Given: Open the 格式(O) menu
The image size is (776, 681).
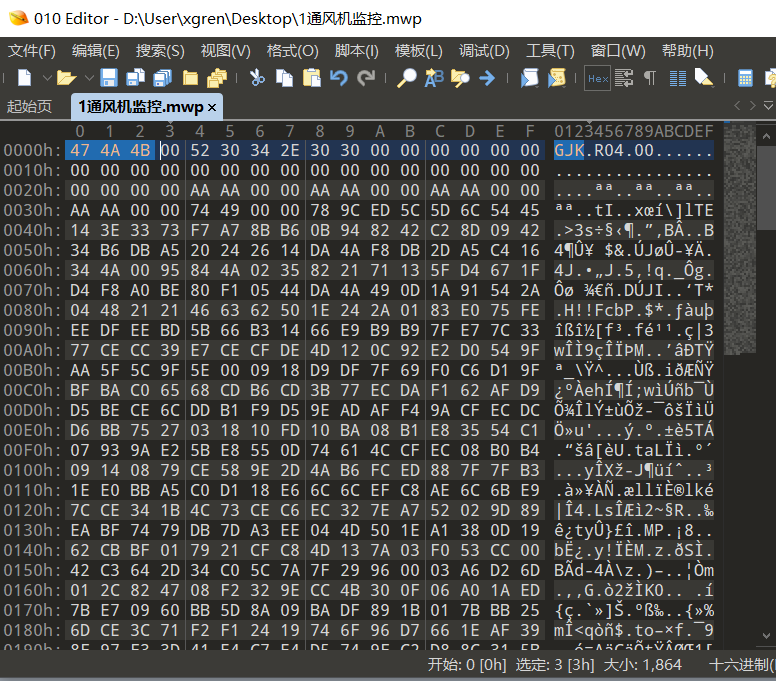Looking at the screenshot, I should point(292,50).
